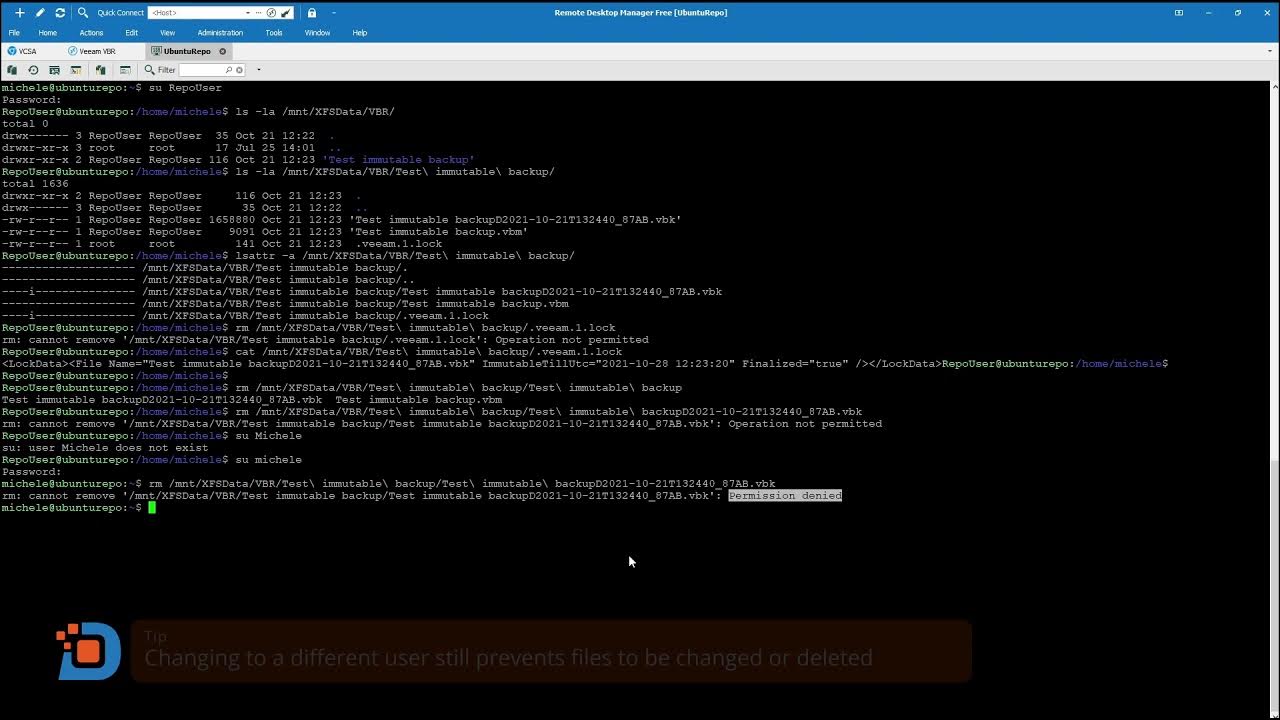The image size is (1280, 720).
Task: Open the dropdown arrow next to lock icon
Action: [x=334, y=13]
